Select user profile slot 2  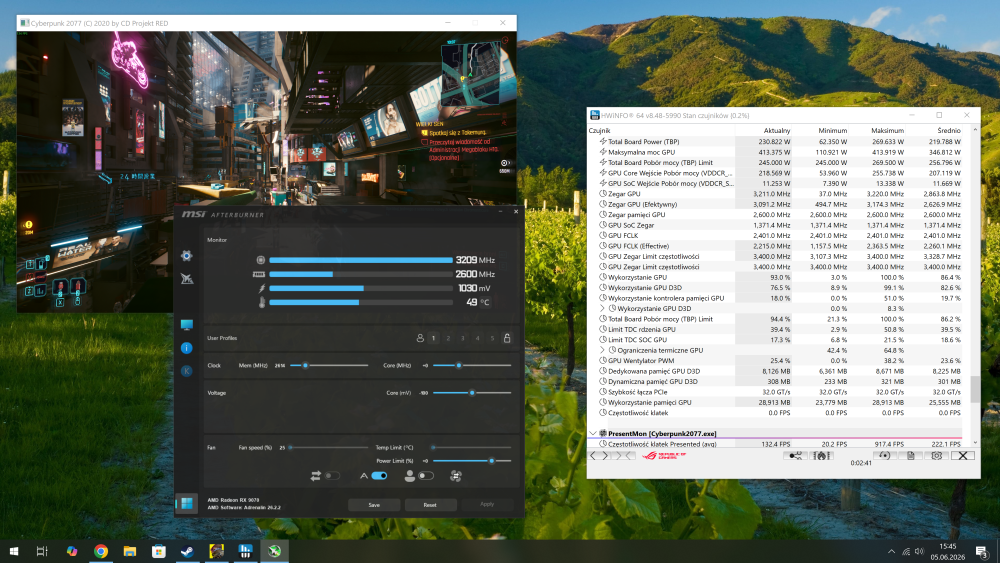pos(448,339)
